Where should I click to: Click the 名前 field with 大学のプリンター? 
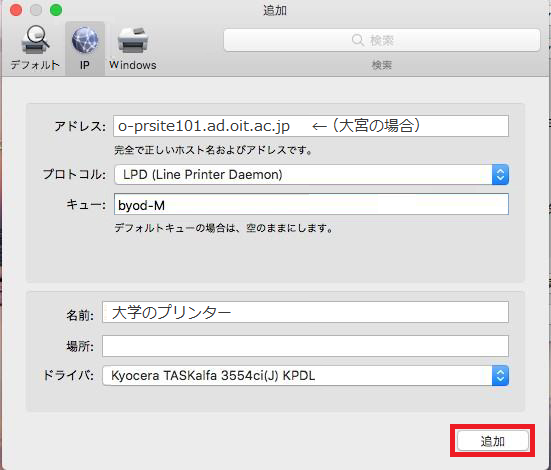305,312
